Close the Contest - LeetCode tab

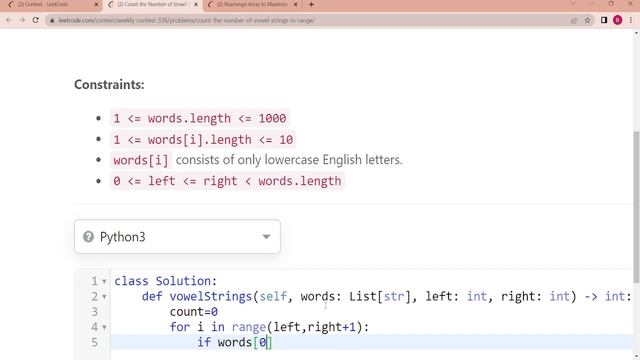(96, 4)
